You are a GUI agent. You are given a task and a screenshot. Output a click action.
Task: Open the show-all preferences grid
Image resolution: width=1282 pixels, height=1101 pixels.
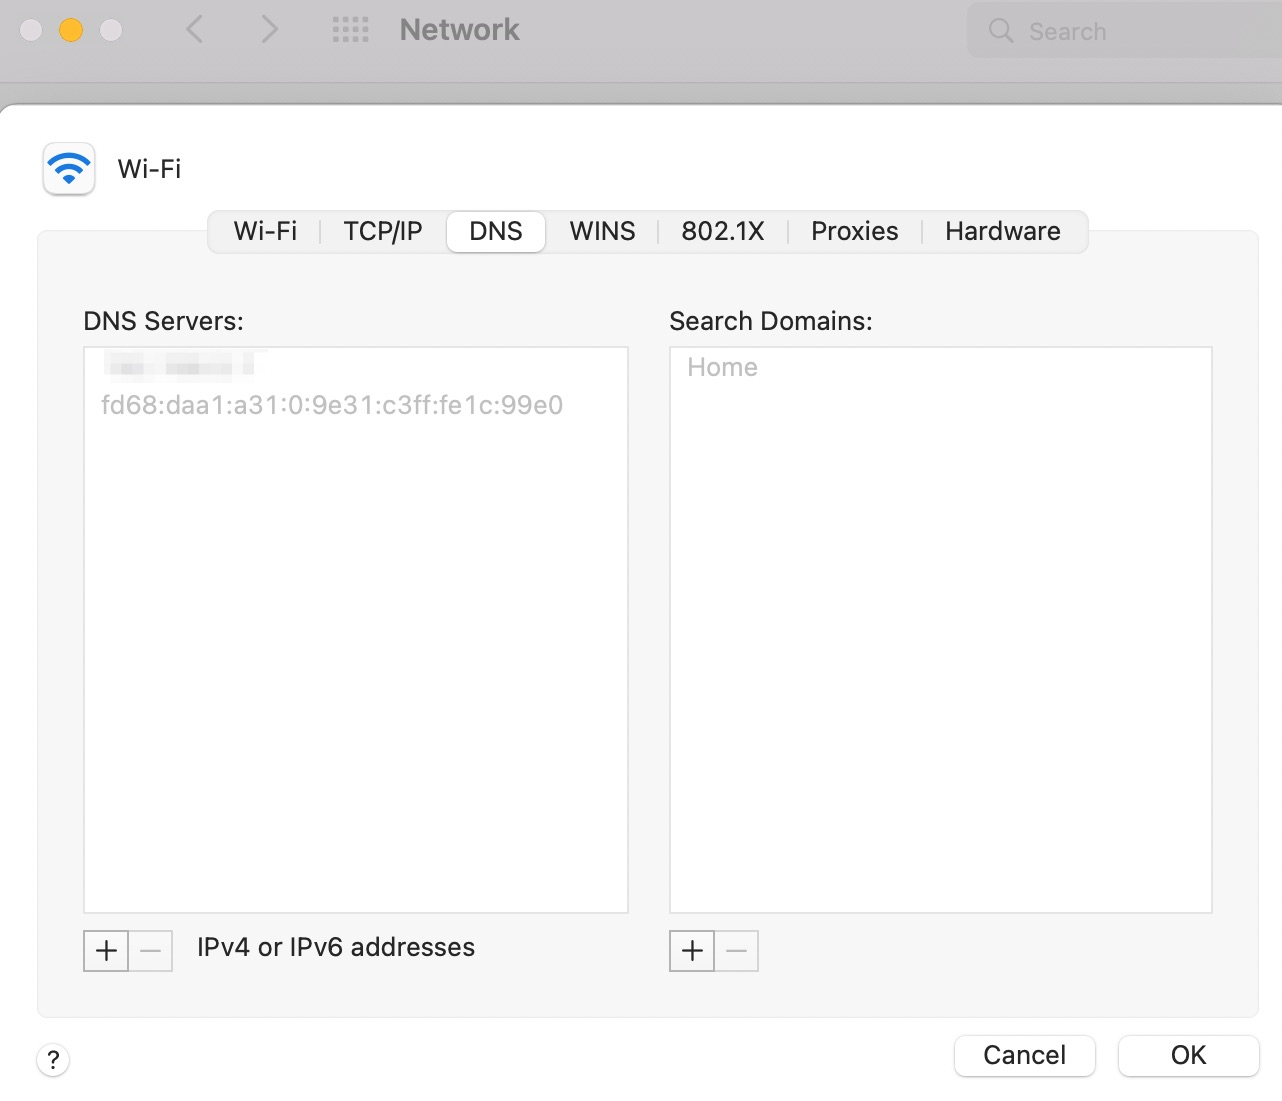350,30
